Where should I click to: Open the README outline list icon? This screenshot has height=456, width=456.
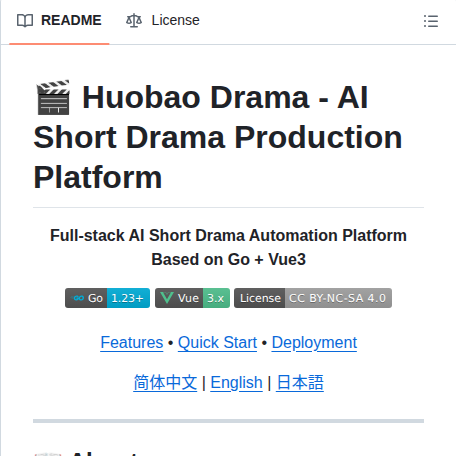(431, 21)
